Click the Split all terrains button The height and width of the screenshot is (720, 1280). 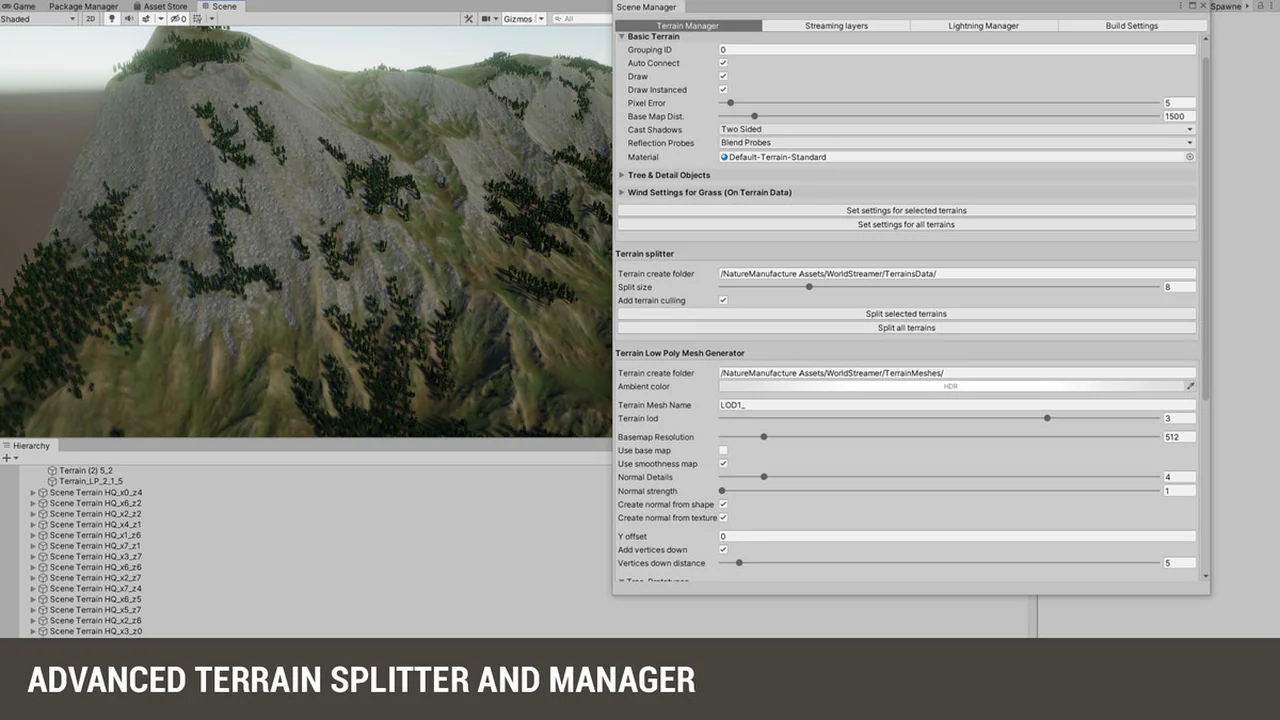[x=906, y=328]
